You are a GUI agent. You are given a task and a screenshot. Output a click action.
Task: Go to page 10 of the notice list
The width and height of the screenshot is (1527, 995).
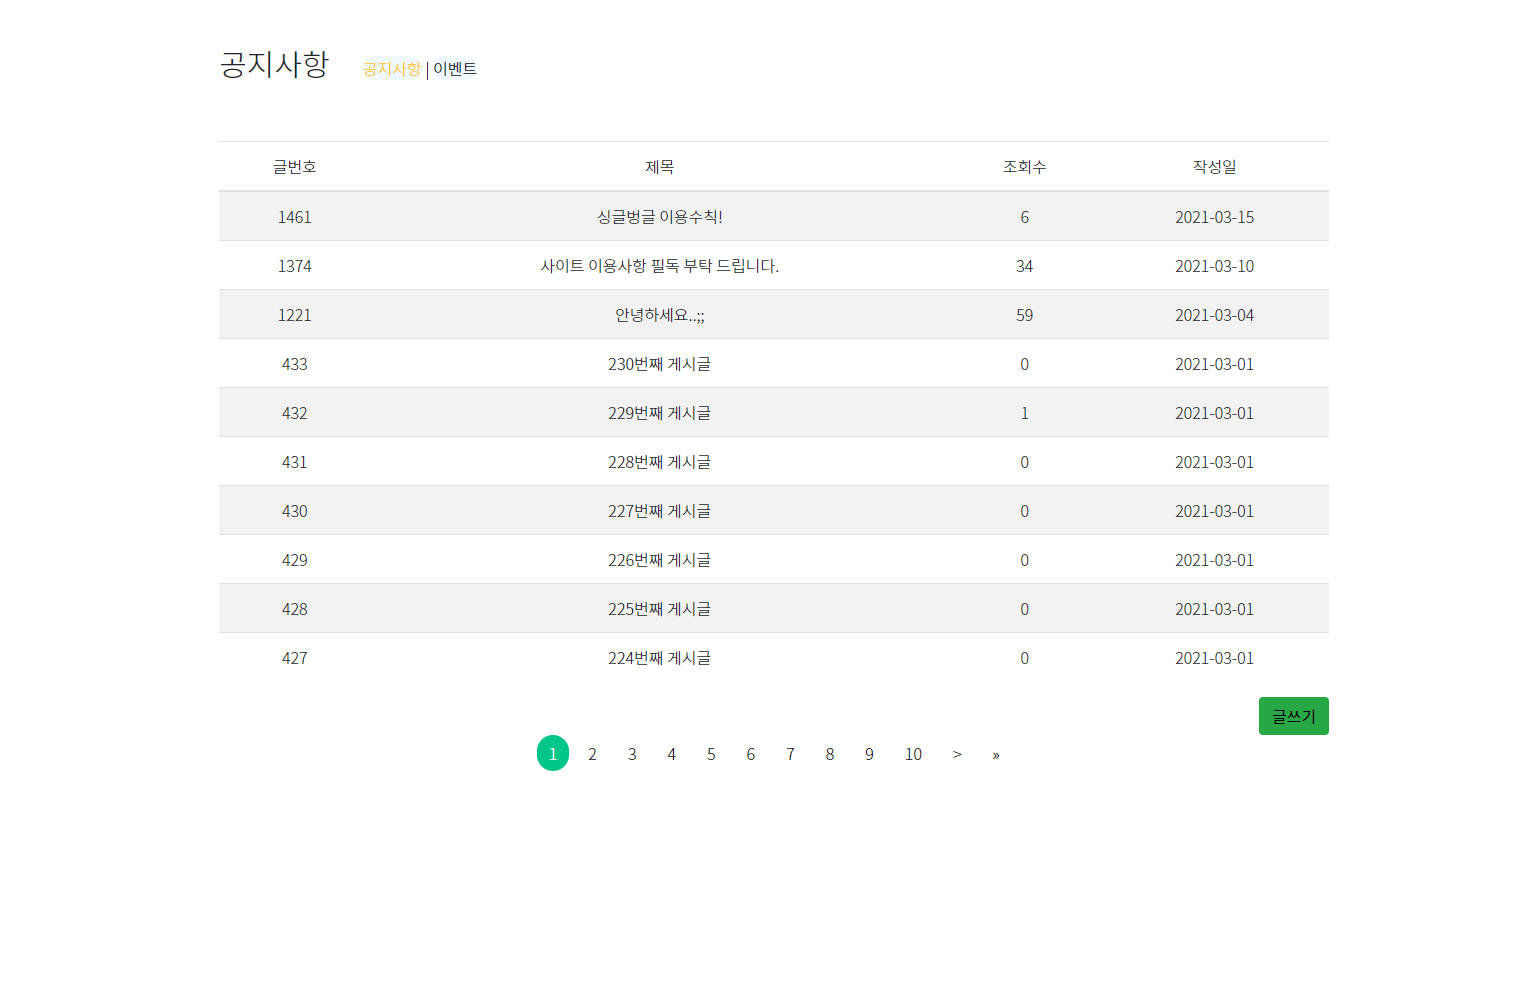pyautogui.click(x=912, y=753)
